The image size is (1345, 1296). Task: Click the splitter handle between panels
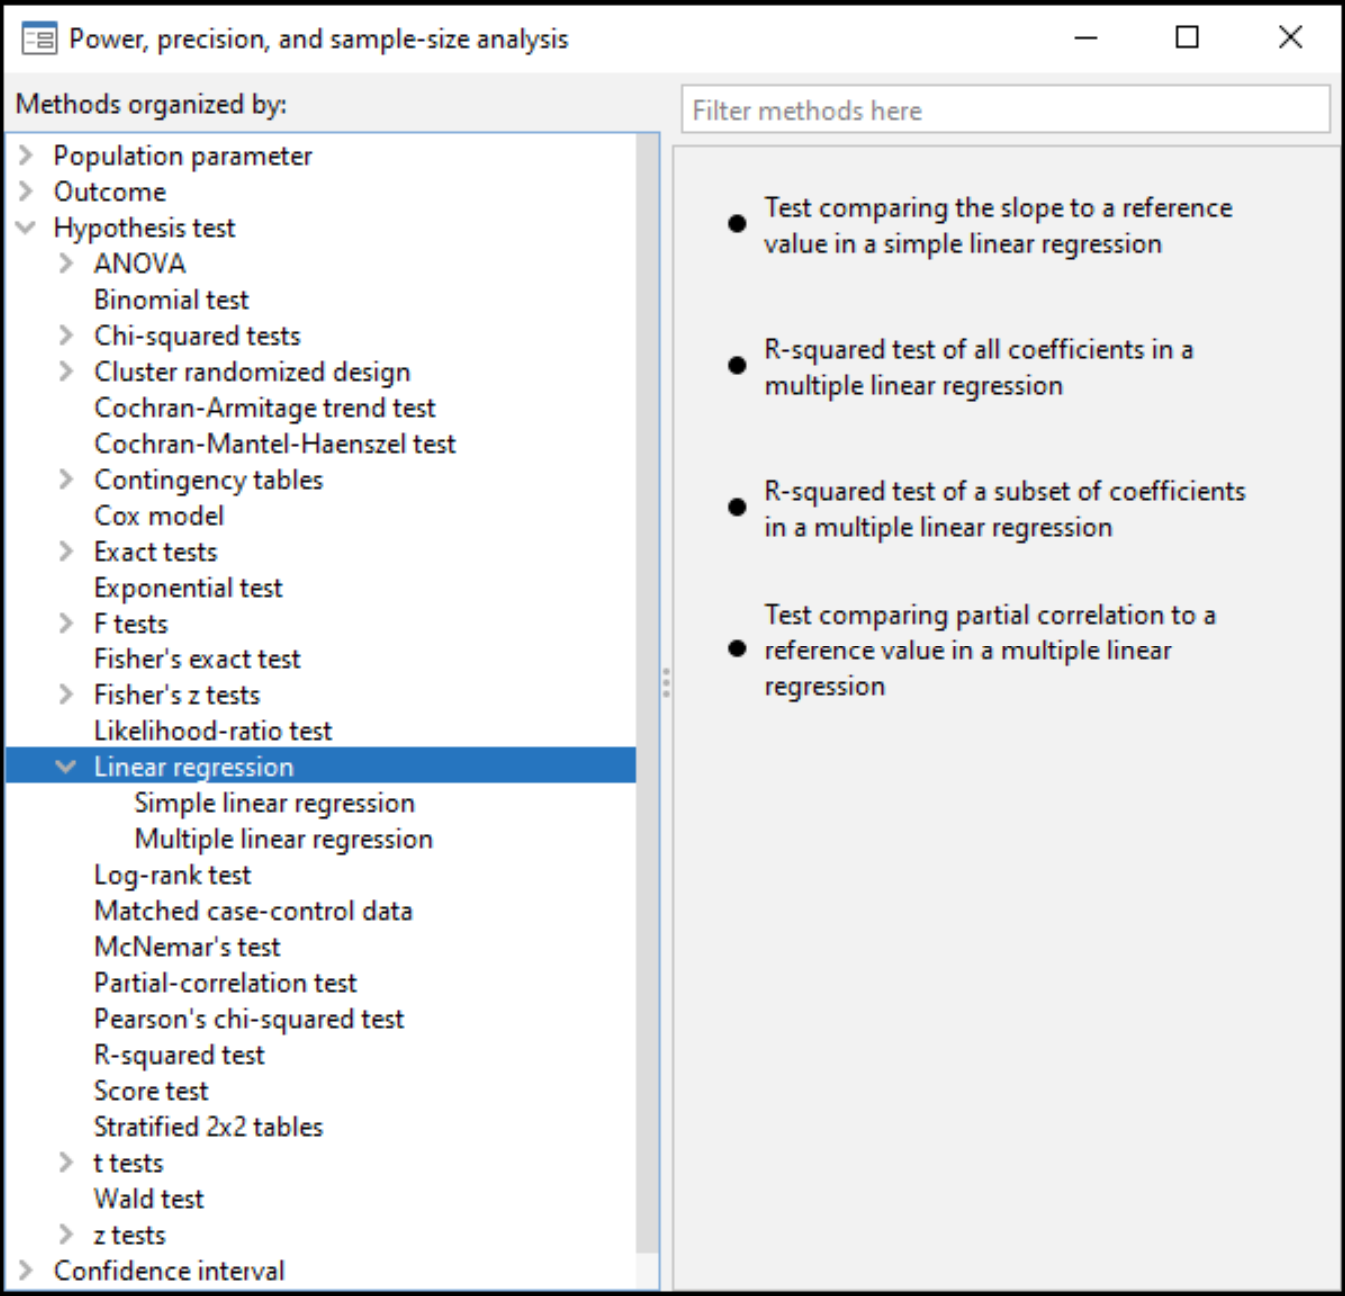coord(666,682)
